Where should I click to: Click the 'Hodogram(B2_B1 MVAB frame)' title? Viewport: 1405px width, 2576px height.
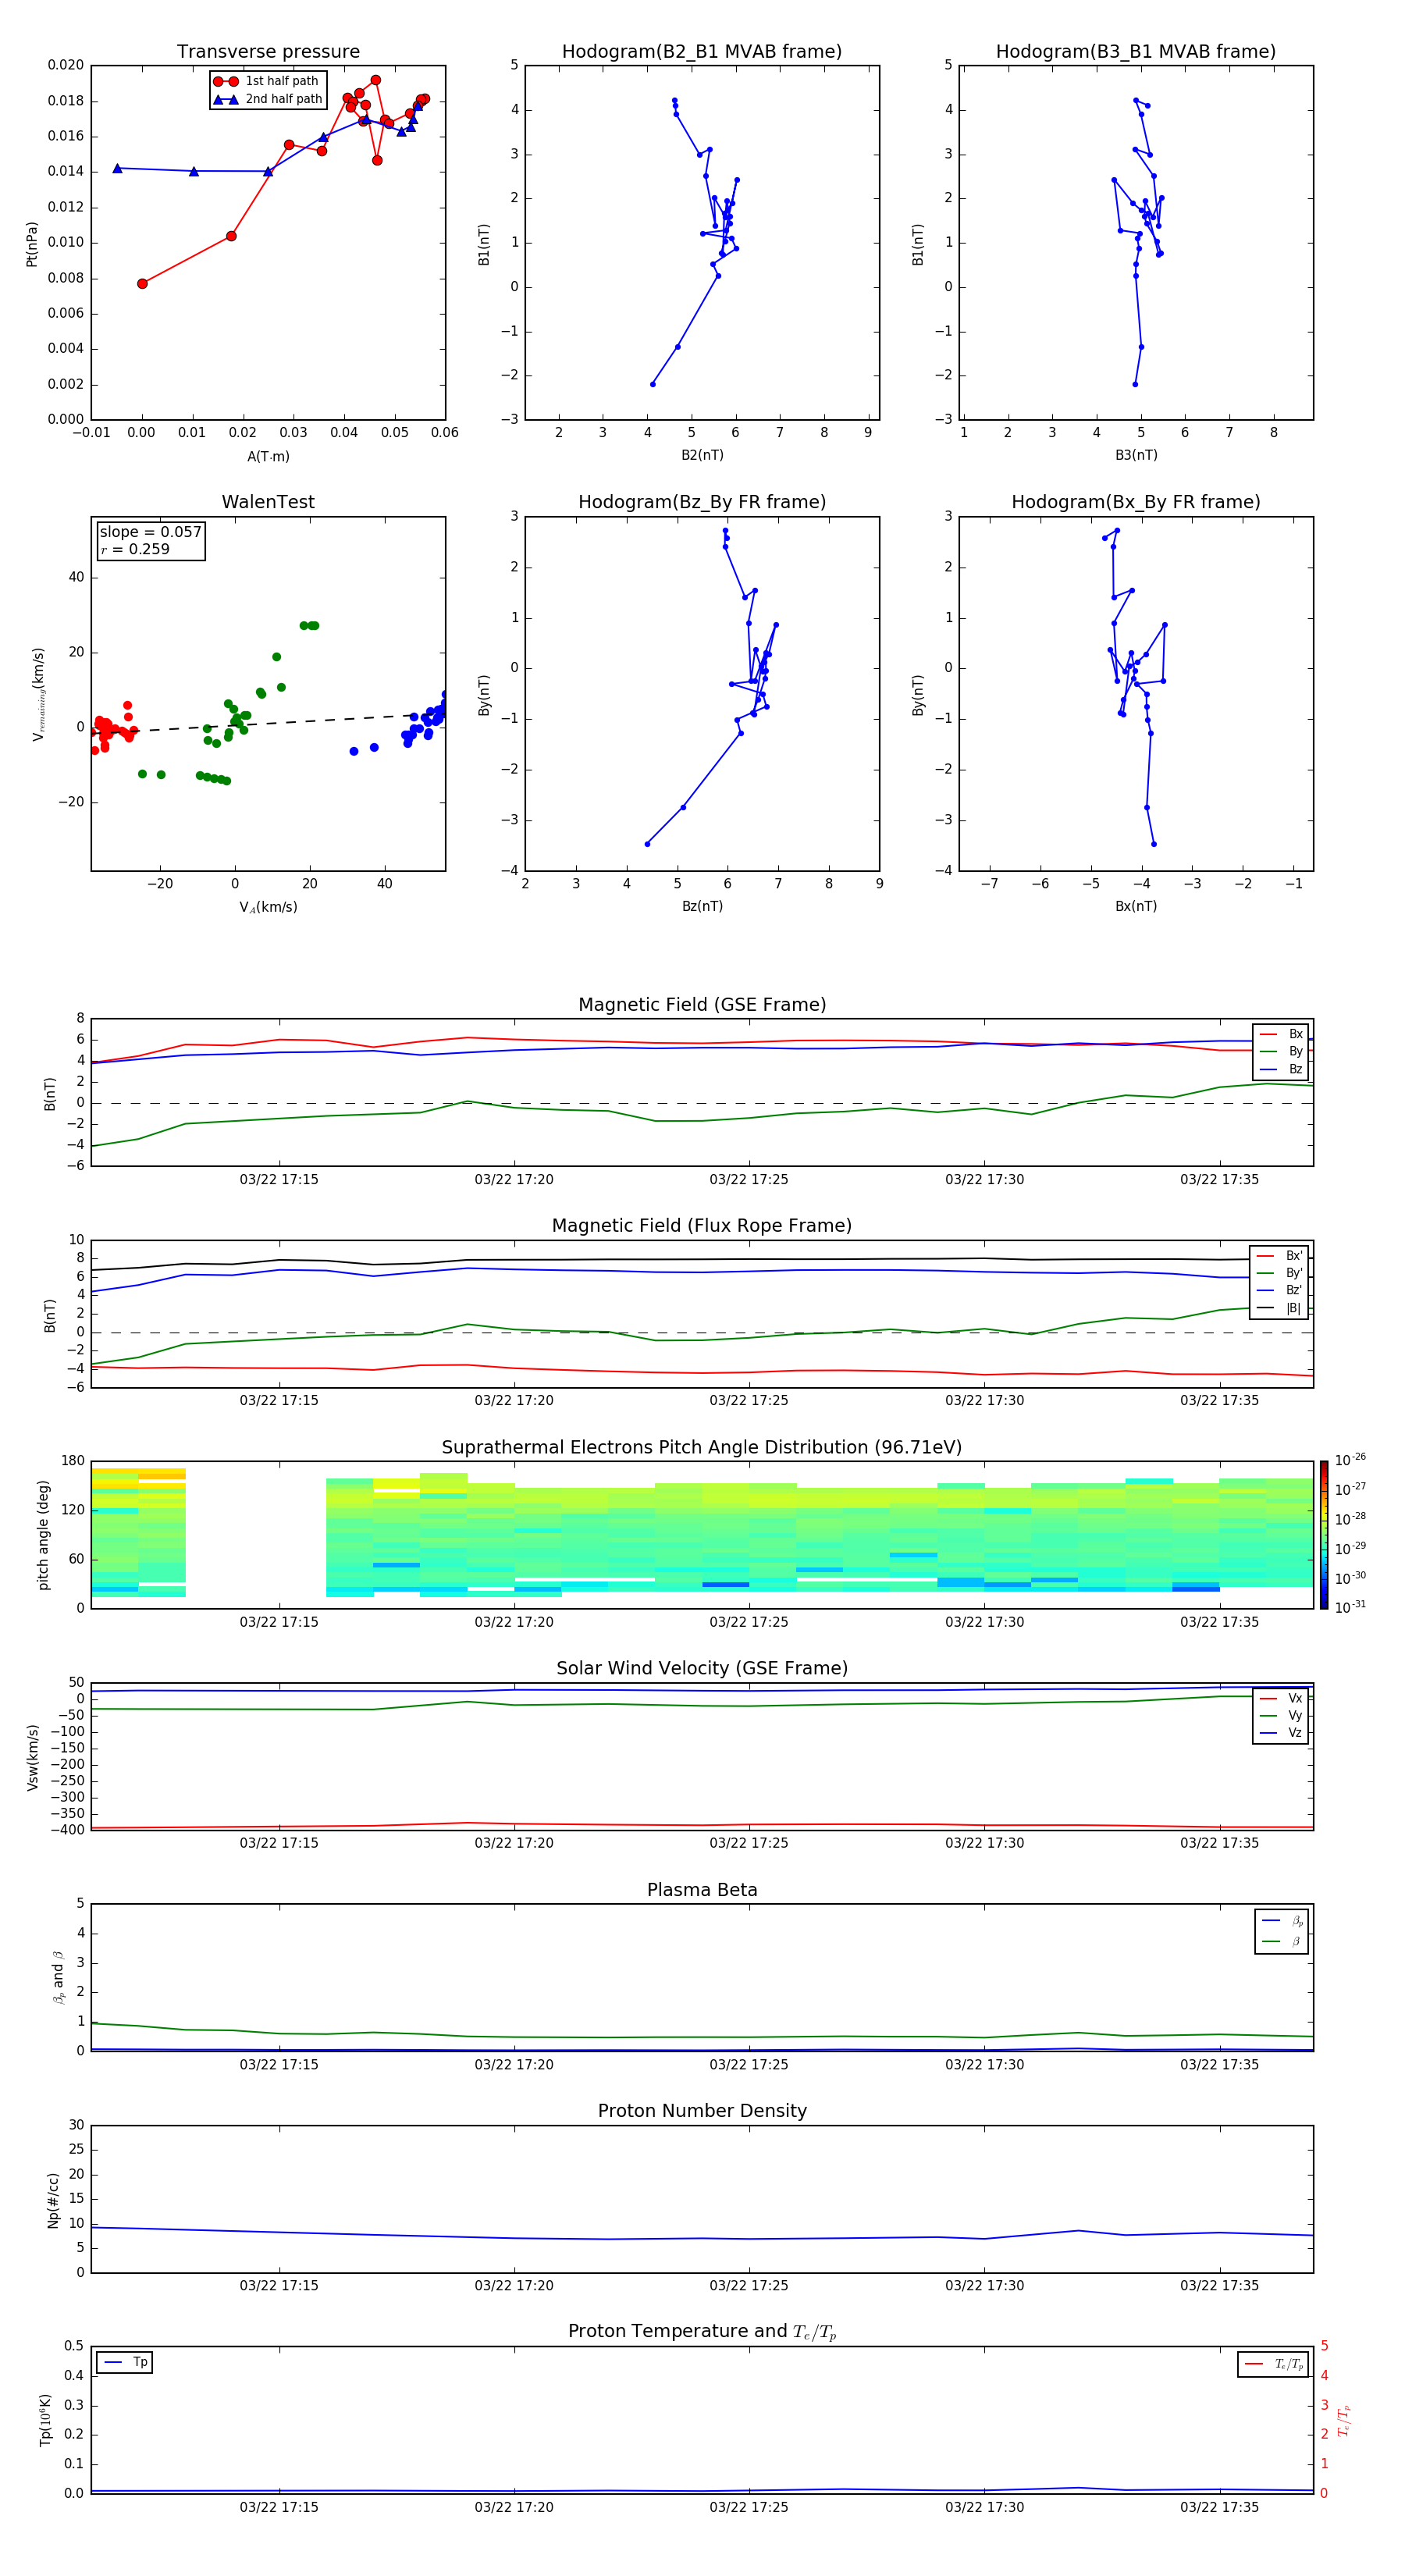click(x=702, y=52)
